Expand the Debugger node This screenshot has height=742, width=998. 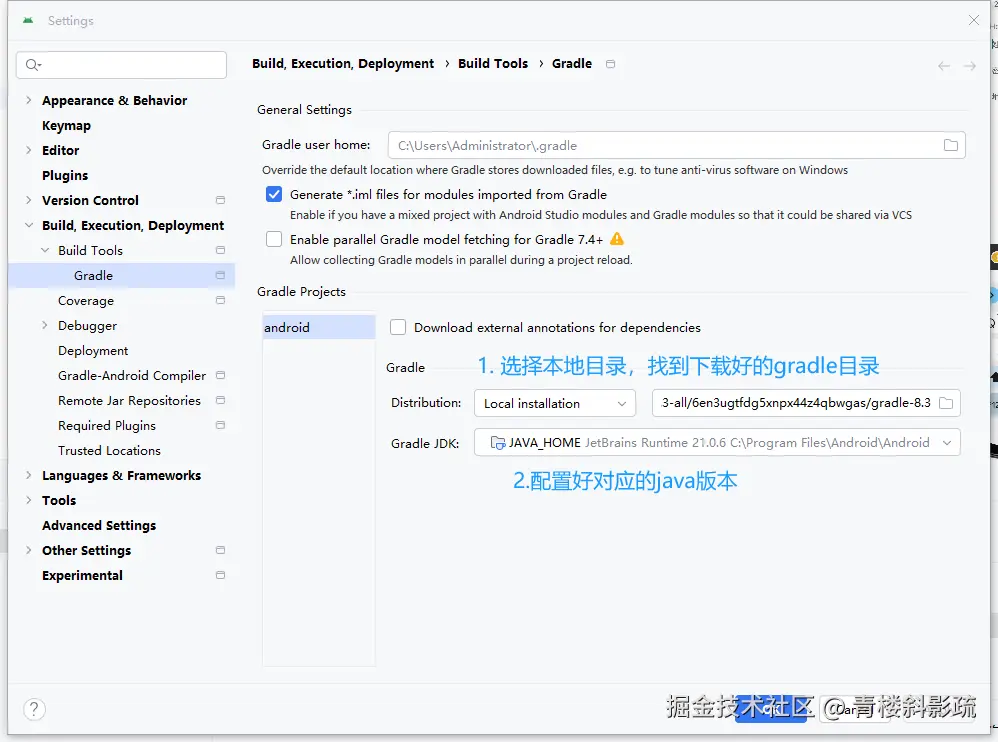pos(45,325)
